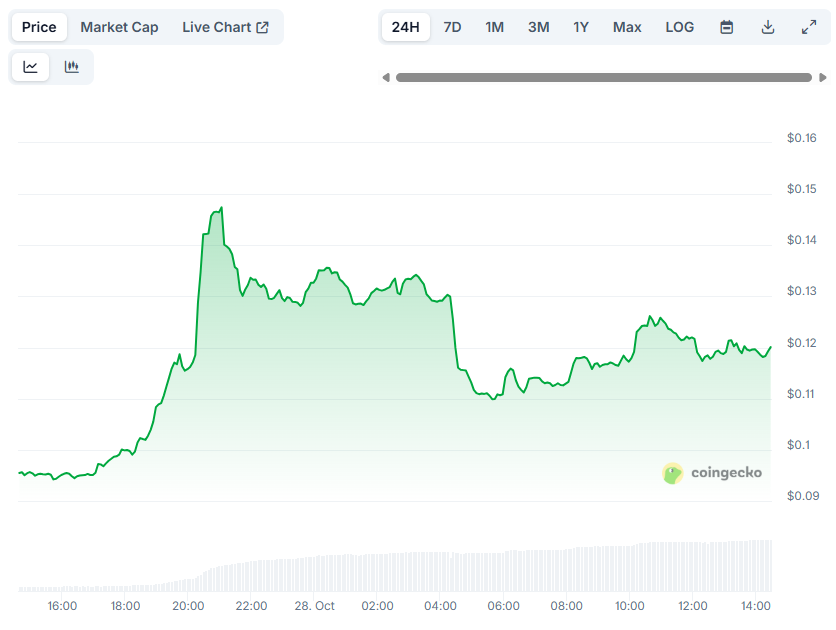Toggle LOG scale on the chart
The width and height of the screenshot is (836, 630).
[680, 27]
